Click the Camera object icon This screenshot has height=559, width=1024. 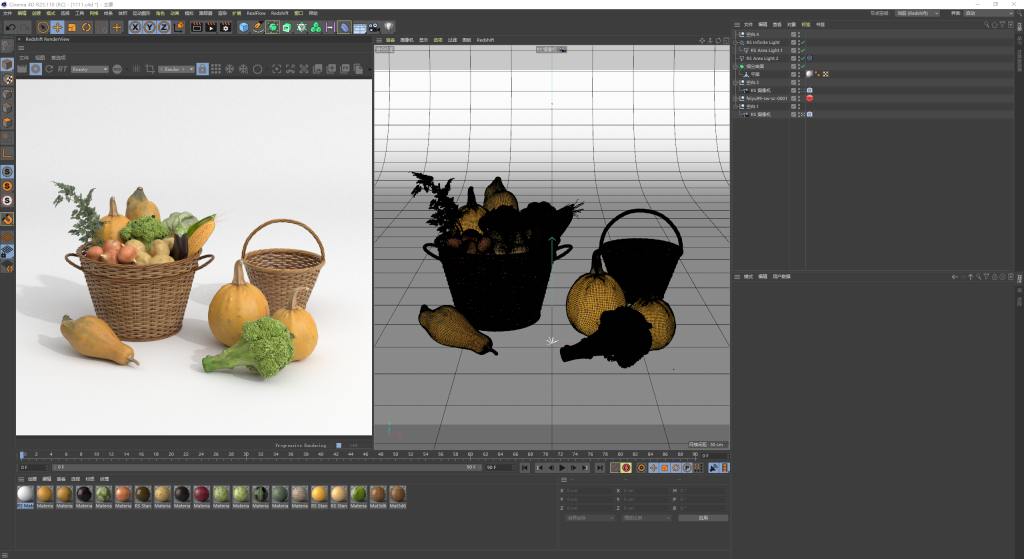click(374, 27)
